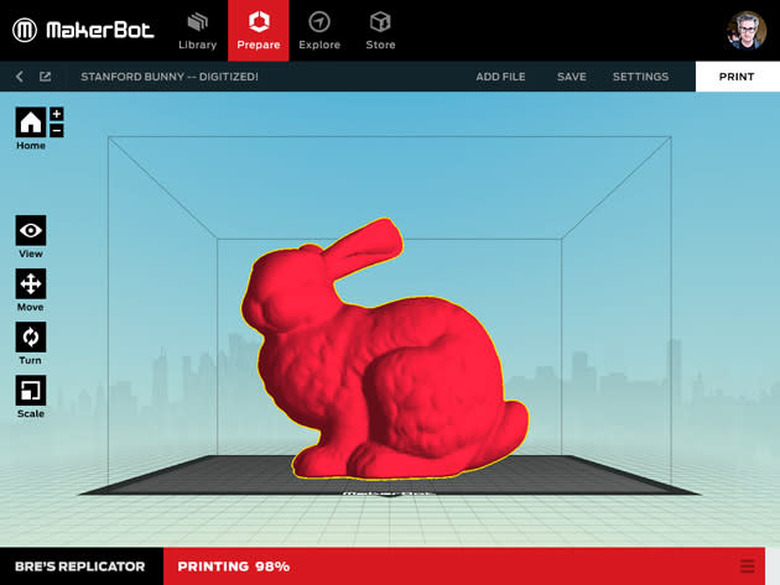The width and height of the screenshot is (780, 585).
Task: Open the View eye tool
Action: point(31,231)
